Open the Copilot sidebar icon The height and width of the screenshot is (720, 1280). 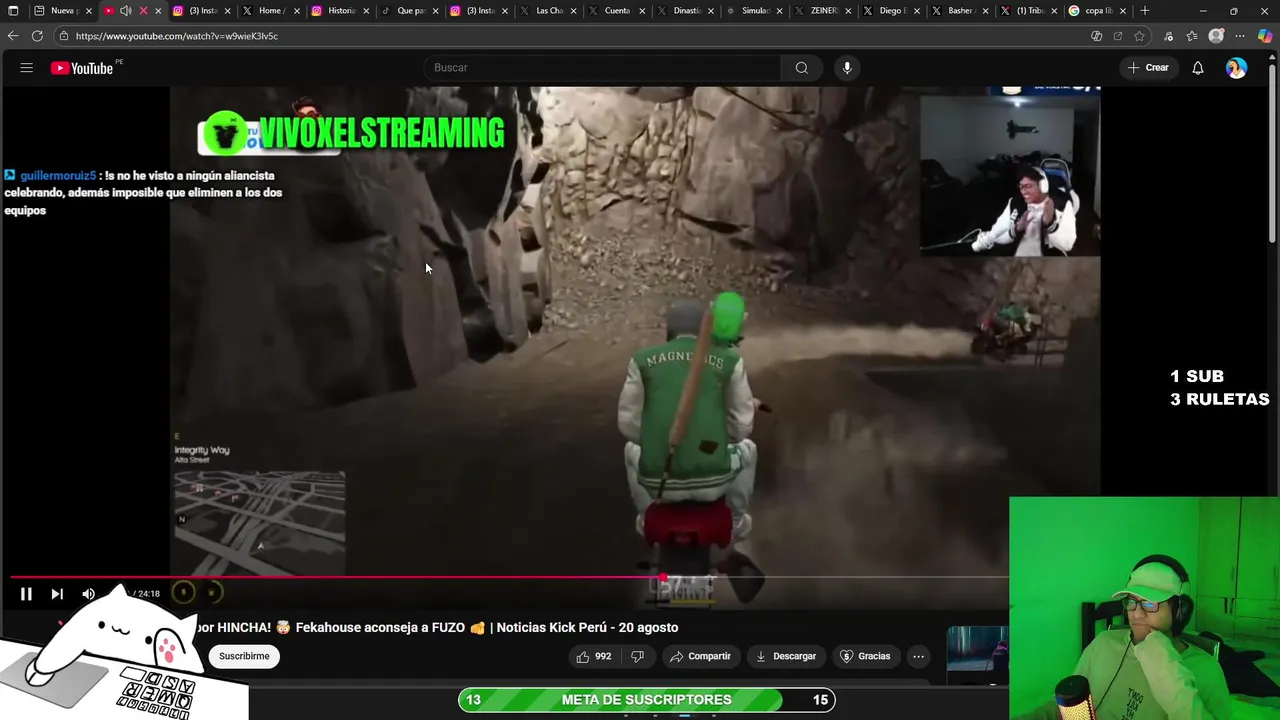(1265, 36)
